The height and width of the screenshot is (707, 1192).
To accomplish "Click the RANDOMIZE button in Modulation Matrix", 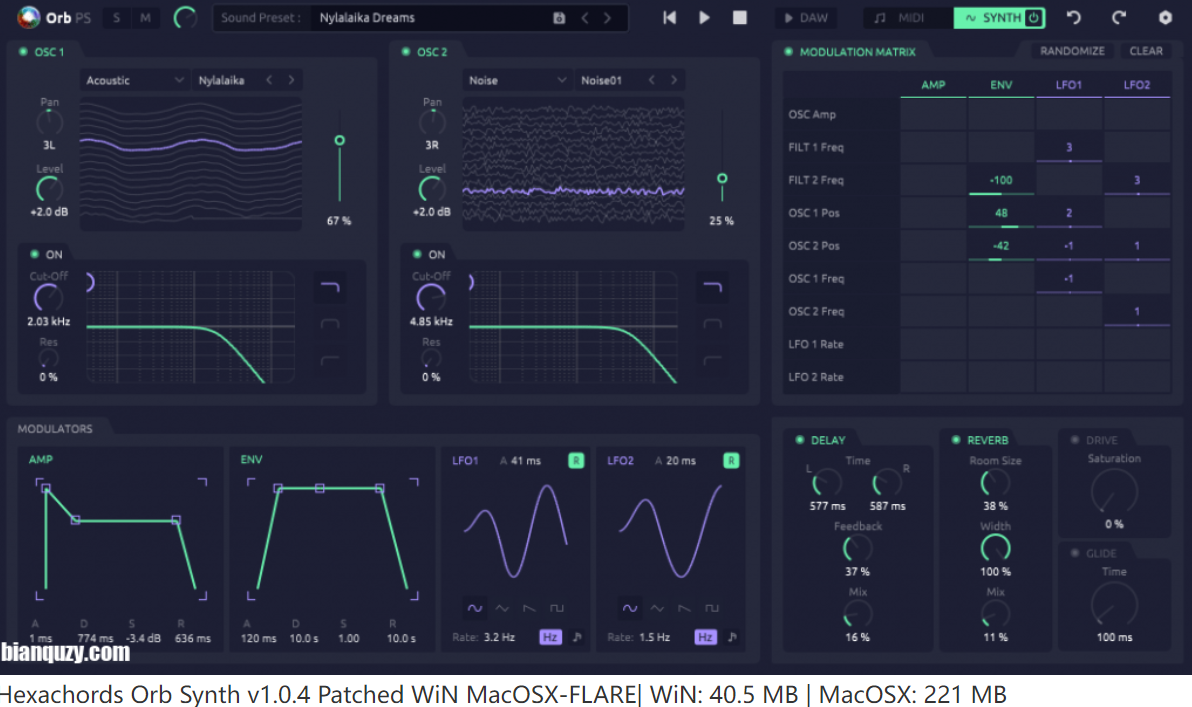I will pos(1072,51).
